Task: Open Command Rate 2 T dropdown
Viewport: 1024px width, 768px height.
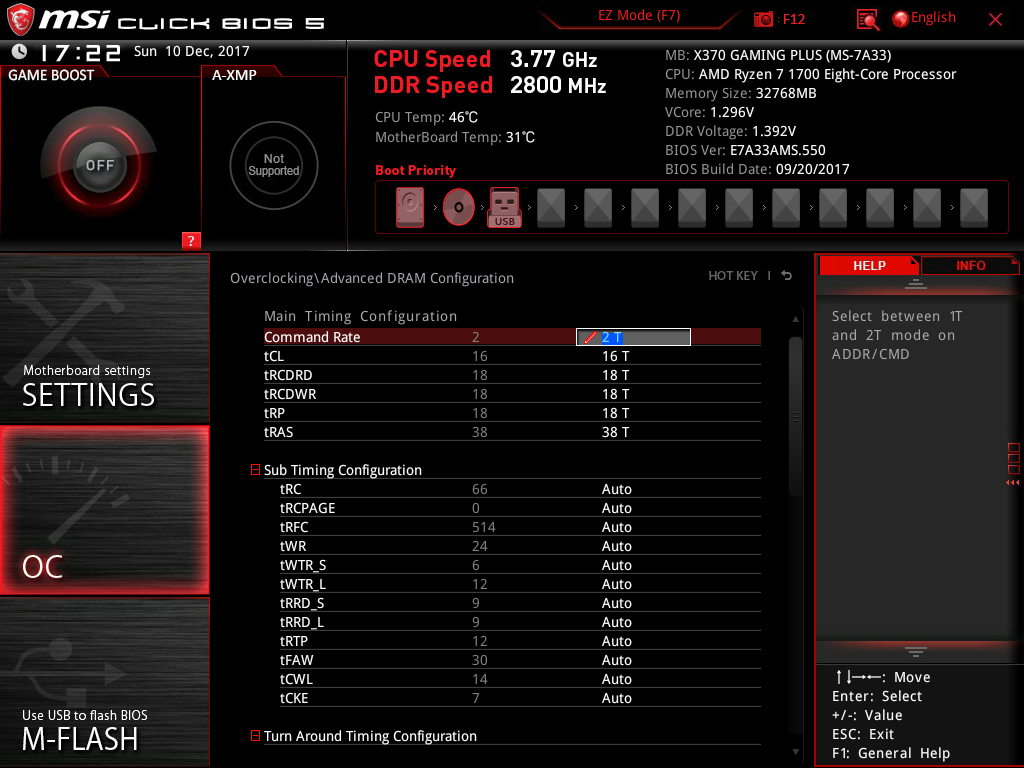Action: tap(633, 337)
